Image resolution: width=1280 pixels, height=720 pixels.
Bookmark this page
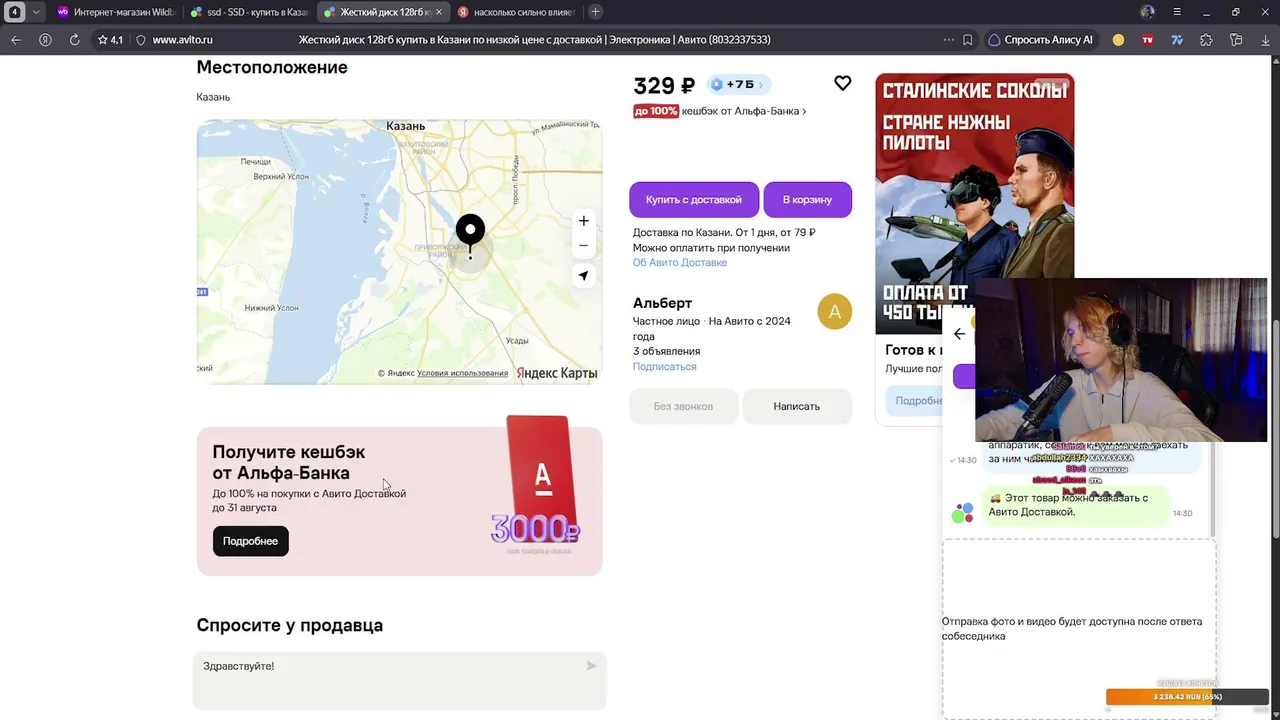[968, 40]
